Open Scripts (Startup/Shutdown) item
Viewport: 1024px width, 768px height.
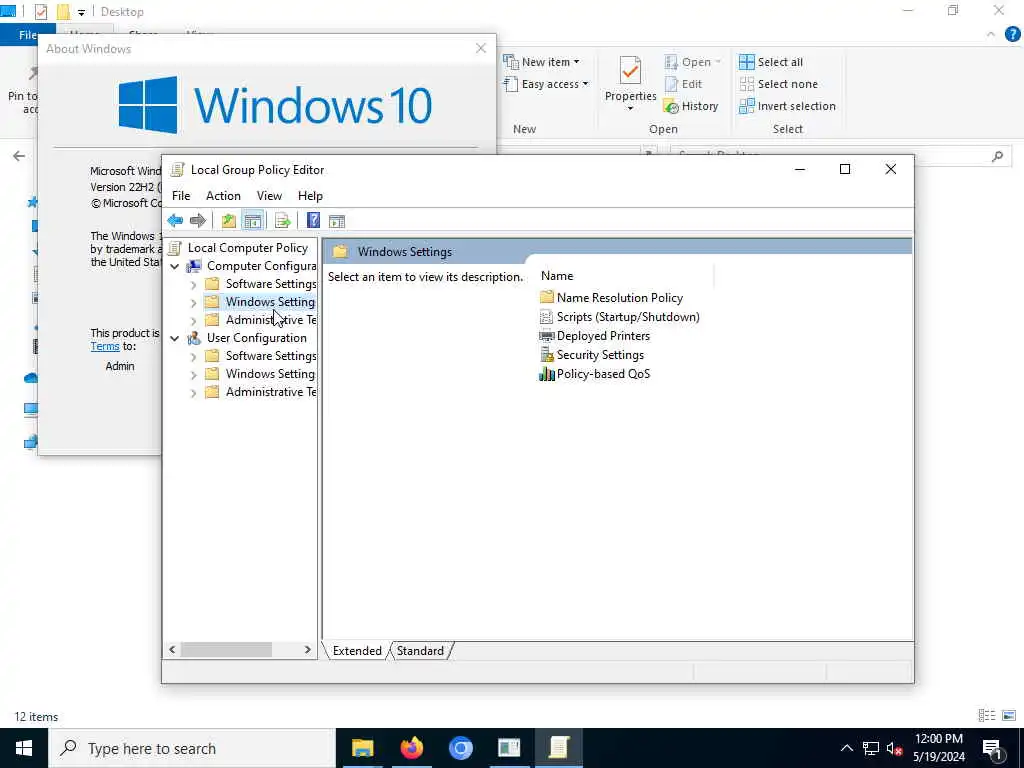[x=619, y=317]
